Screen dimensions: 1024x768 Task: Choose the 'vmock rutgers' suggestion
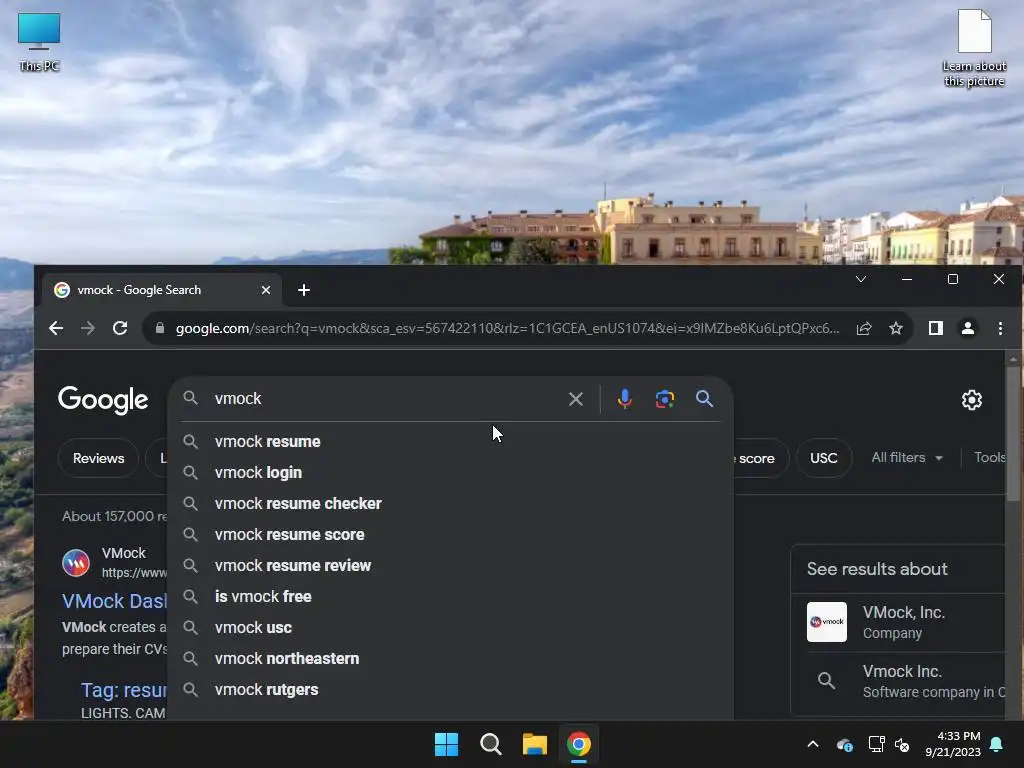click(451, 690)
